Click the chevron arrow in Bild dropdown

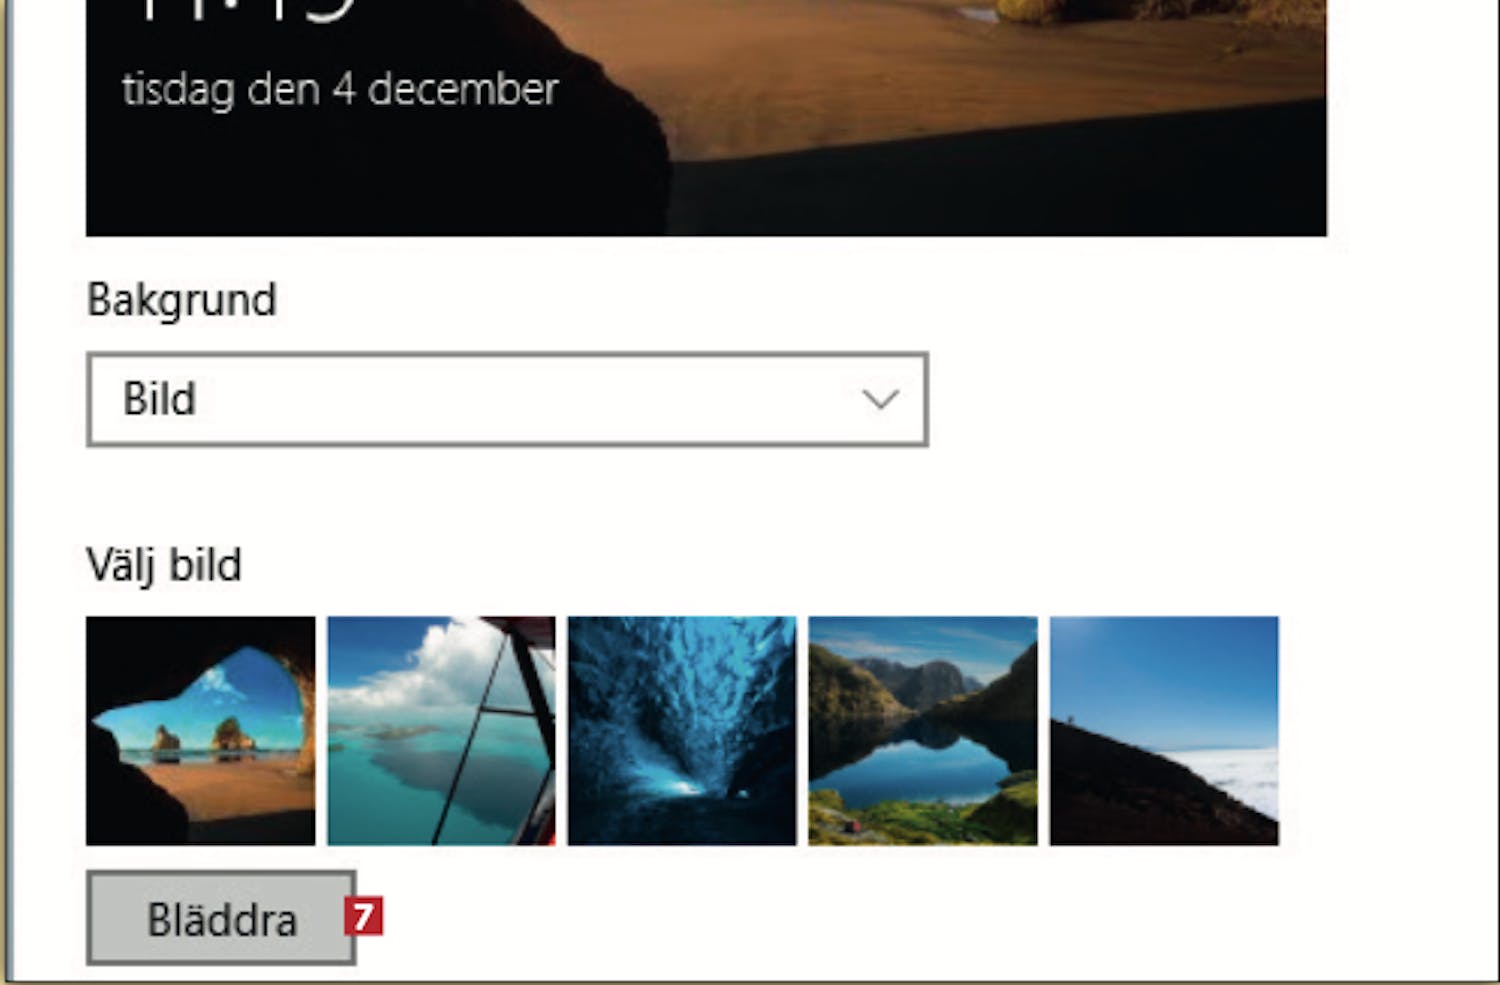click(880, 399)
